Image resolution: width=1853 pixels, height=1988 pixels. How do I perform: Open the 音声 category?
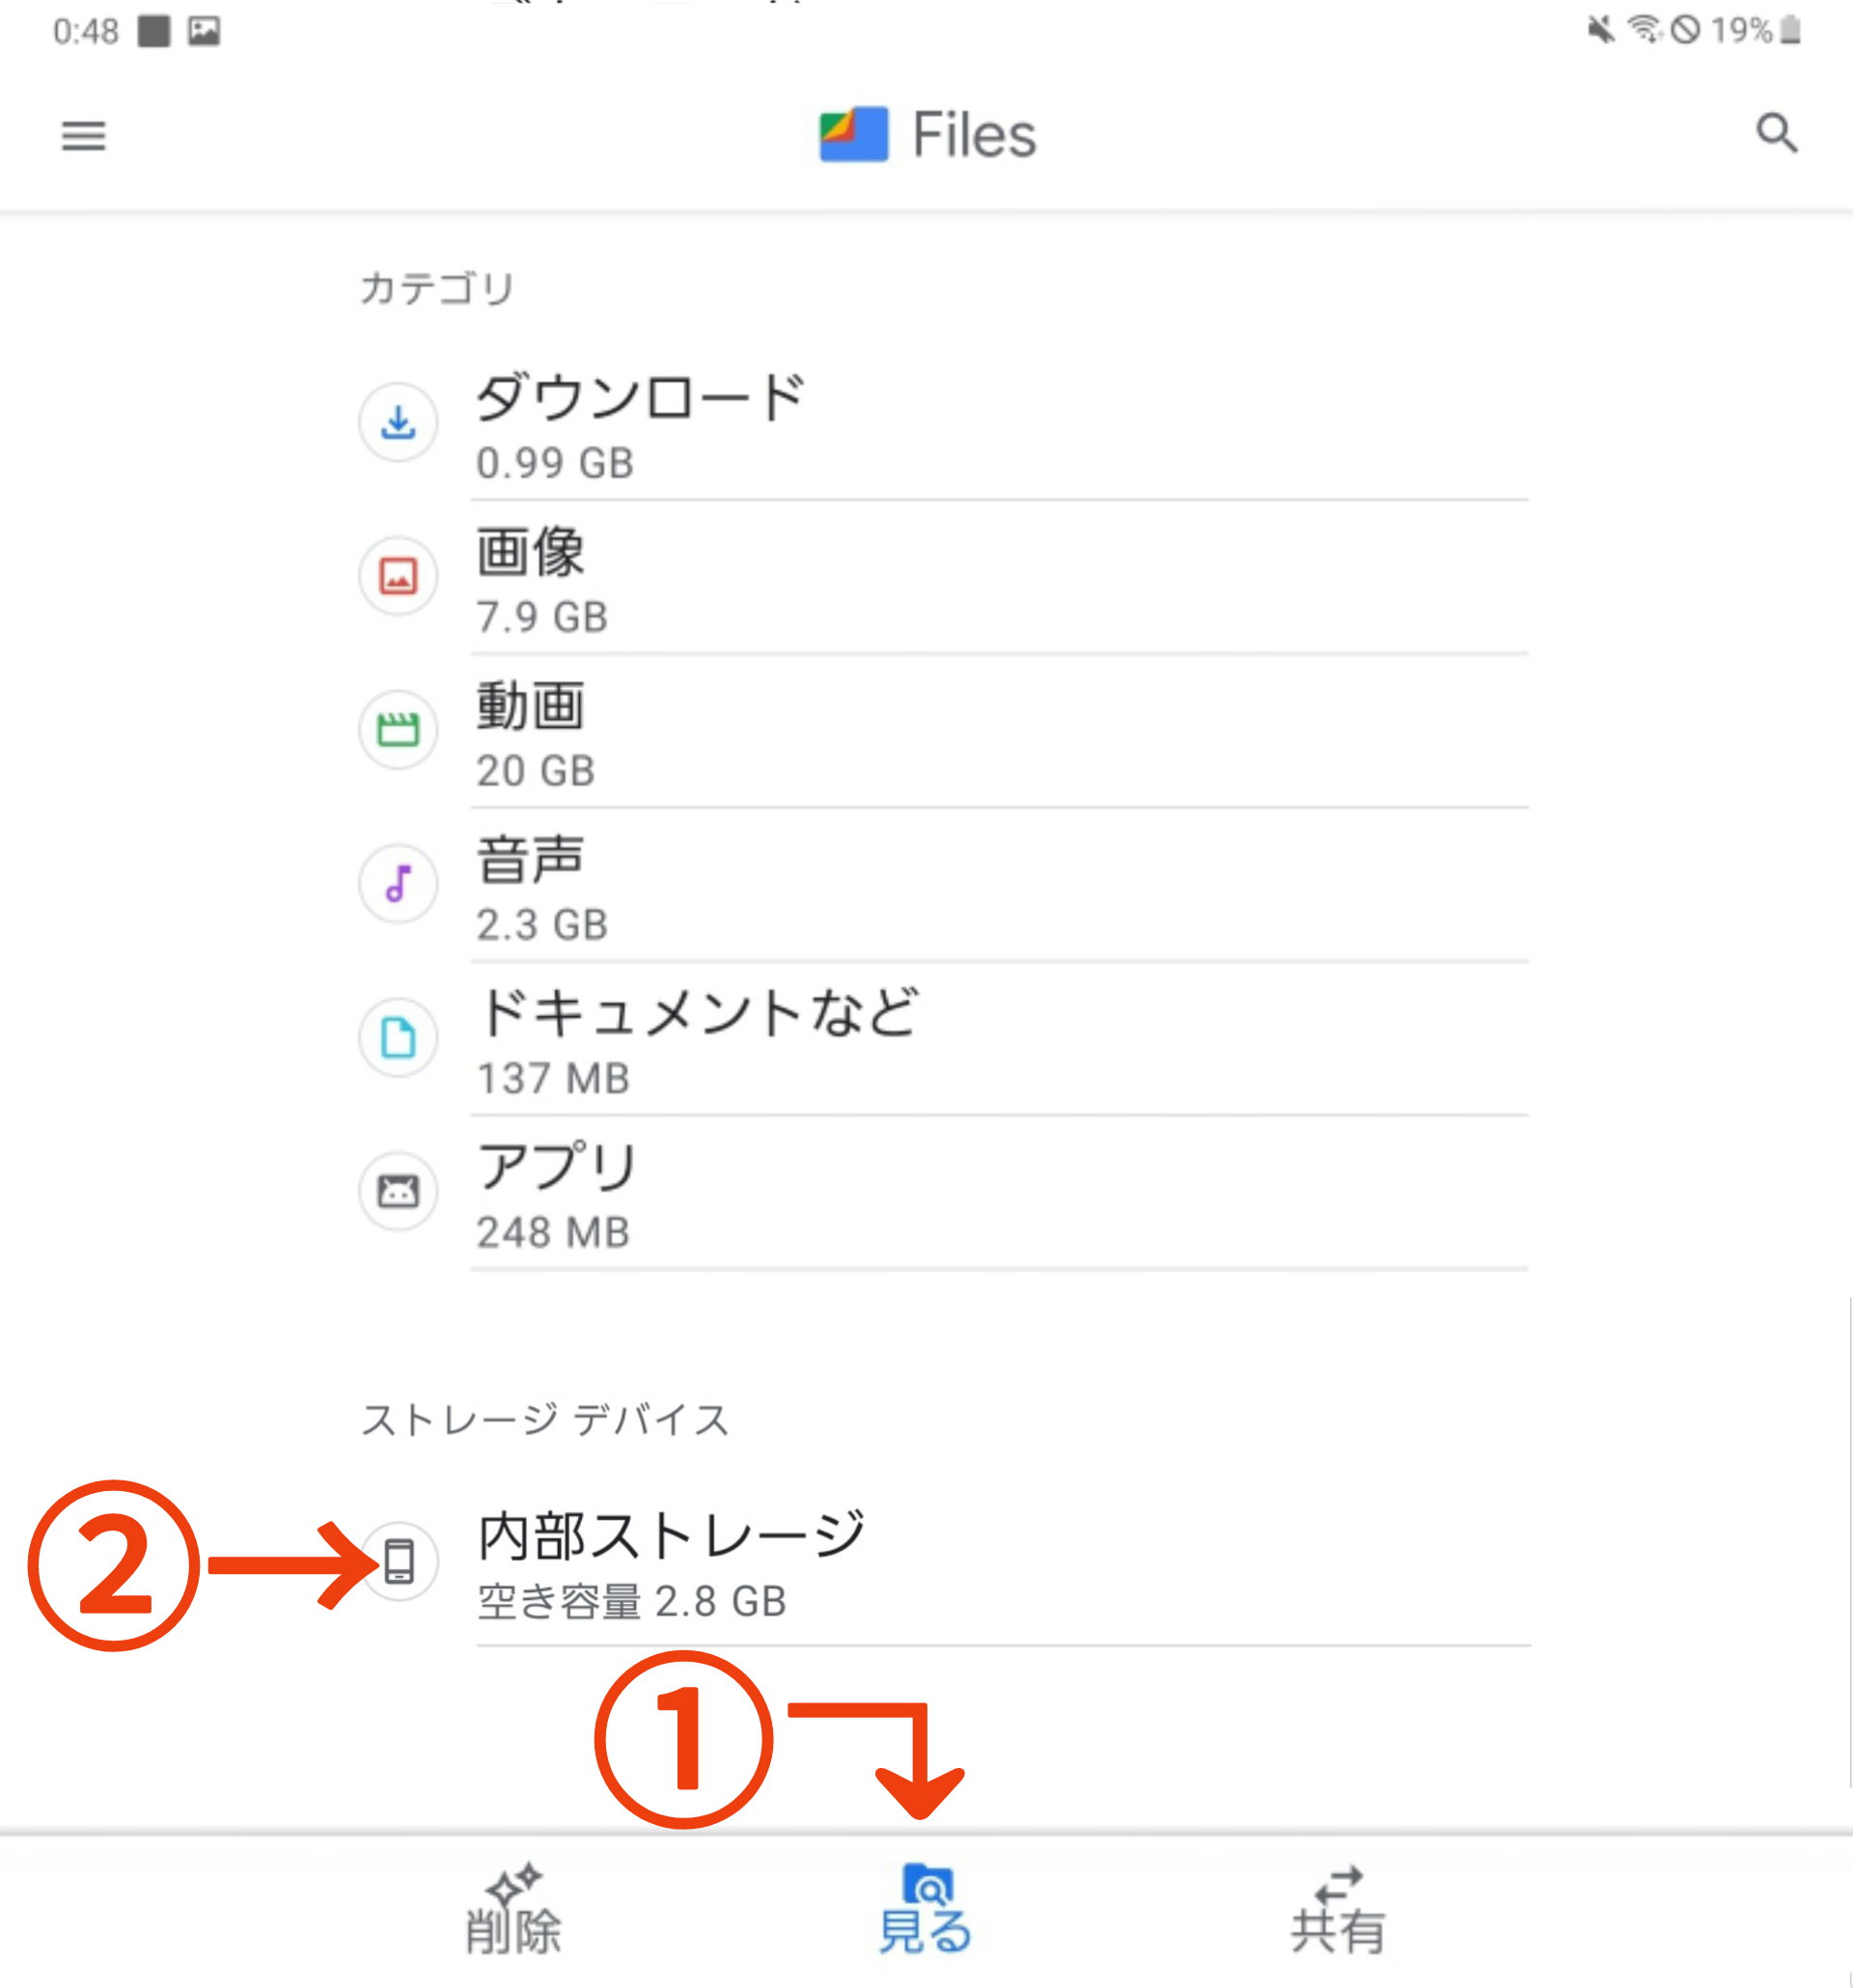click(943, 886)
